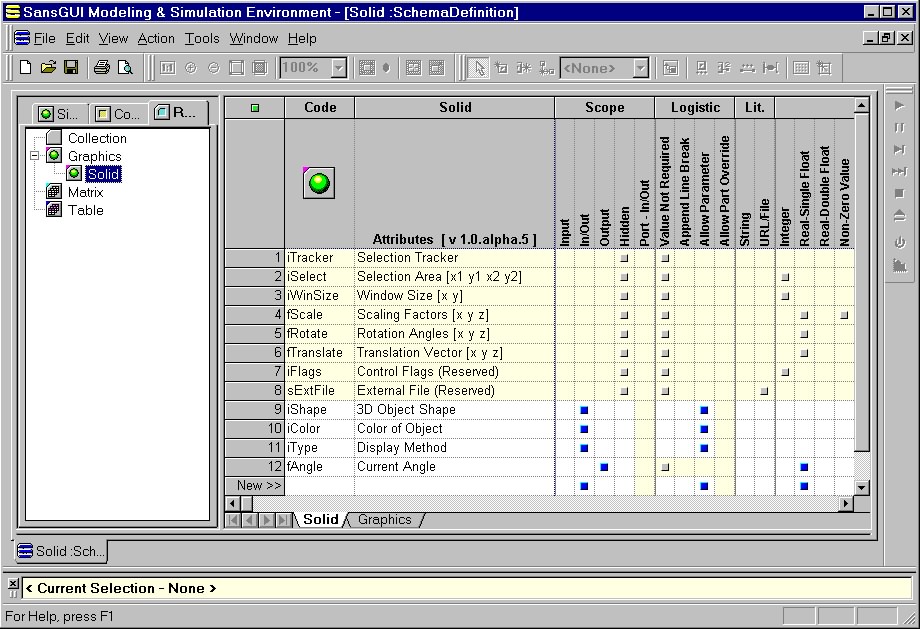The width and height of the screenshot is (920, 629).
Task: Click the New >> row header
Action: pyautogui.click(x=255, y=486)
